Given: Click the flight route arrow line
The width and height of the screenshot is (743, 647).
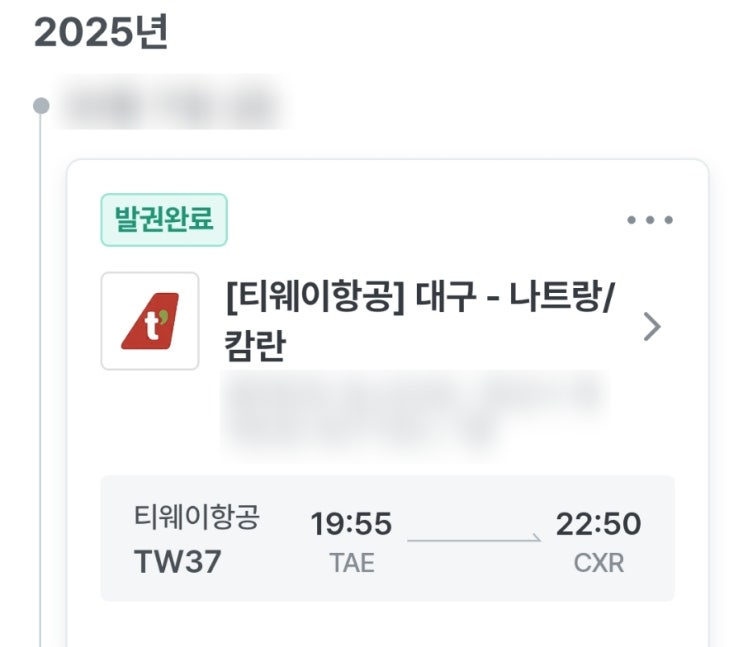Looking at the screenshot, I should coord(474,540).
